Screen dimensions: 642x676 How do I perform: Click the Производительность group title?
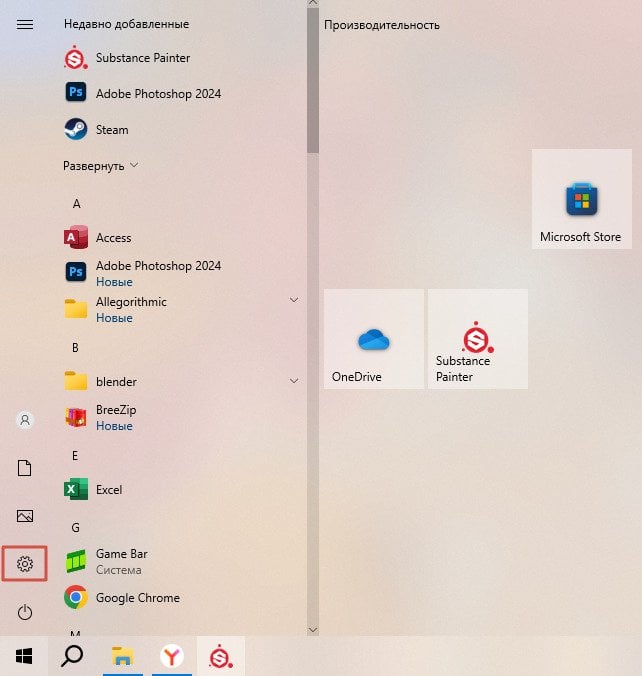point(382,25)
